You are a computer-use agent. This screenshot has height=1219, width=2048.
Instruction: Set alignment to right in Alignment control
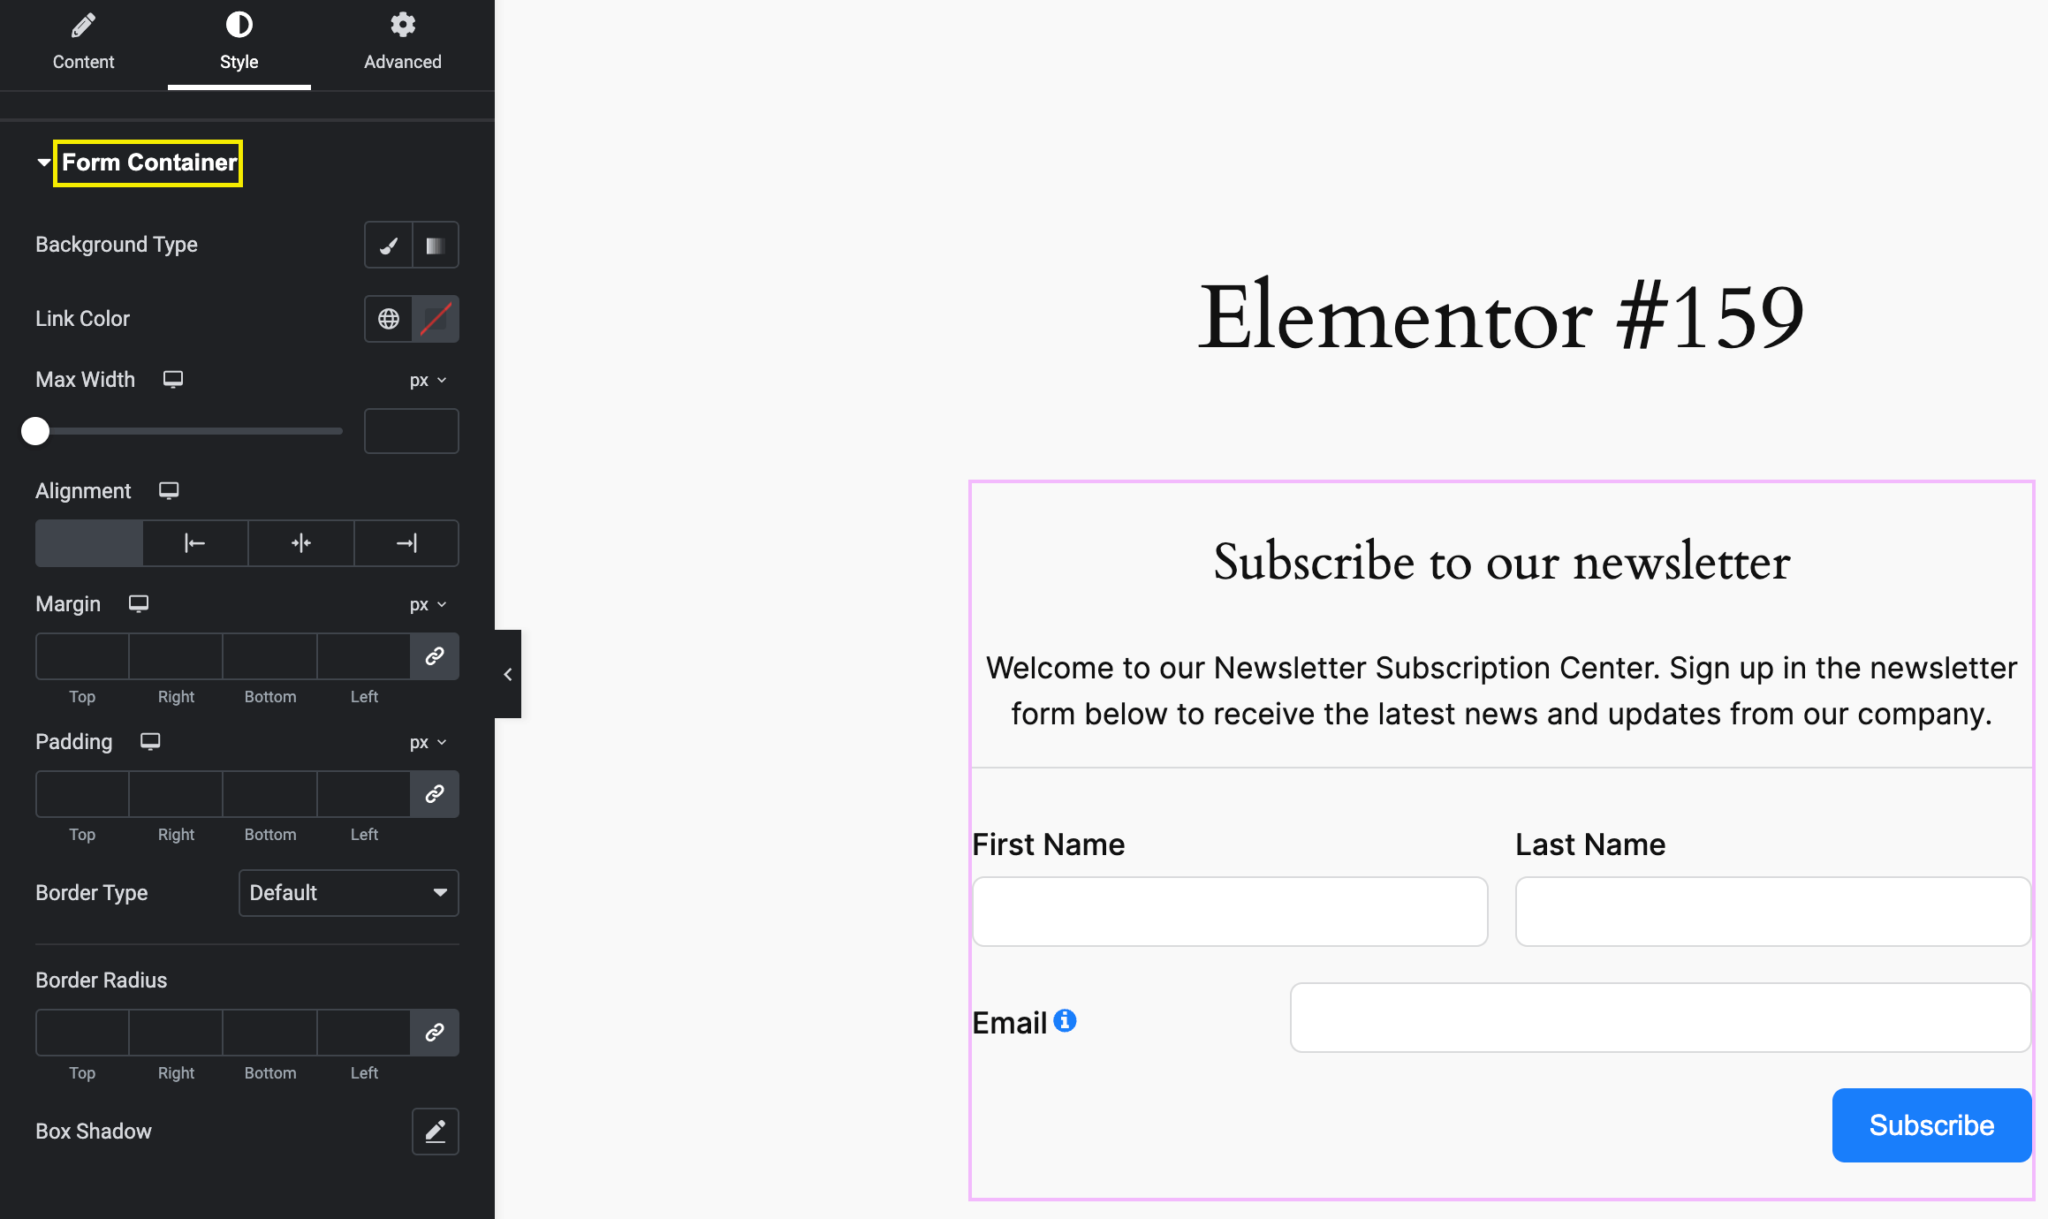[x=405, y=543]
